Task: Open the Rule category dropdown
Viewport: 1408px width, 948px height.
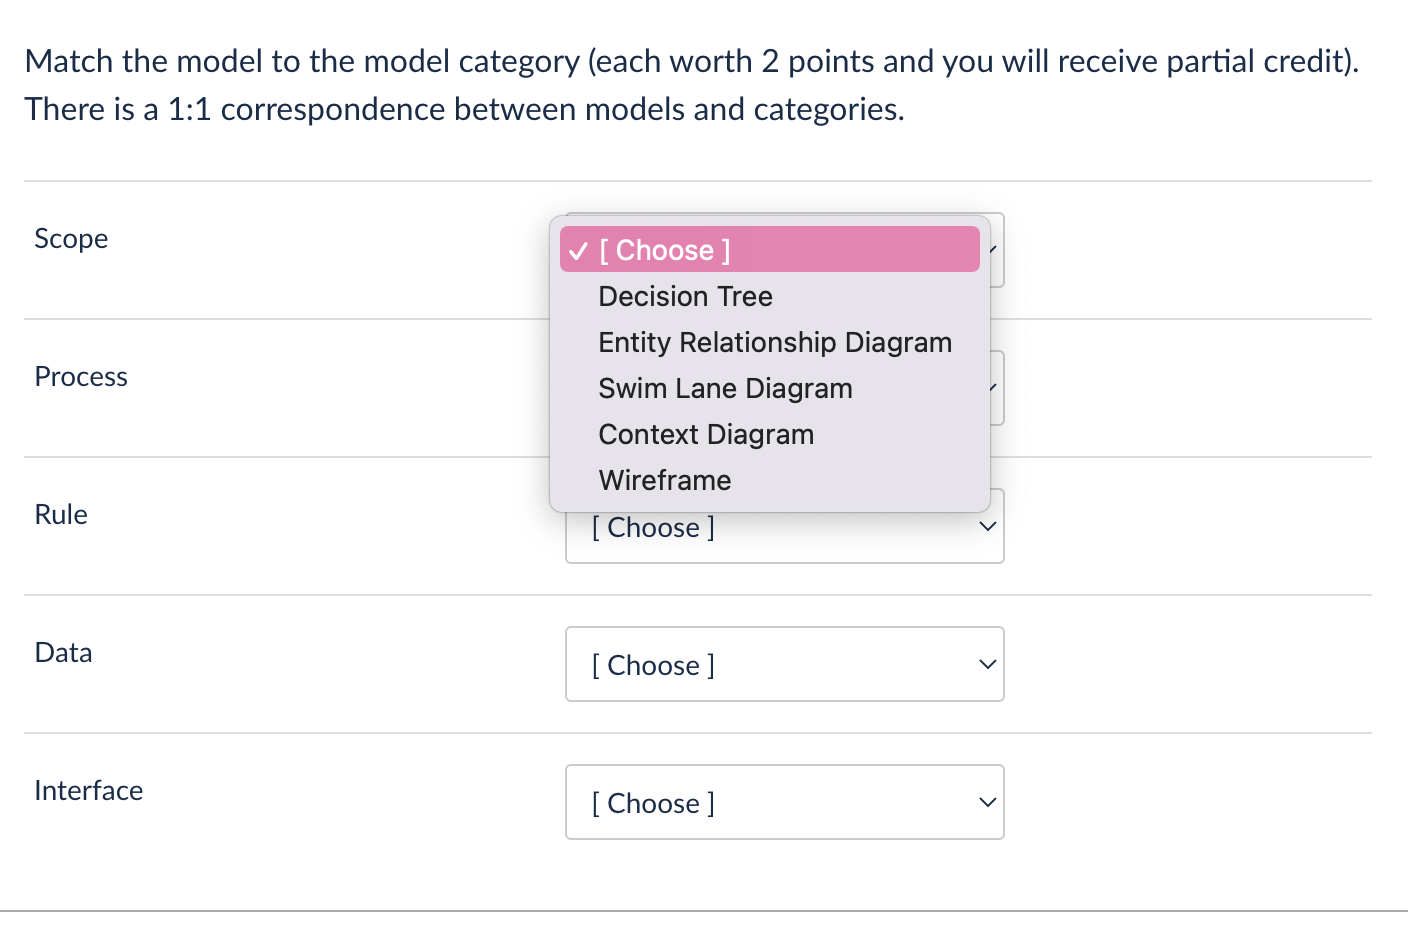Action: click(785, 526)
